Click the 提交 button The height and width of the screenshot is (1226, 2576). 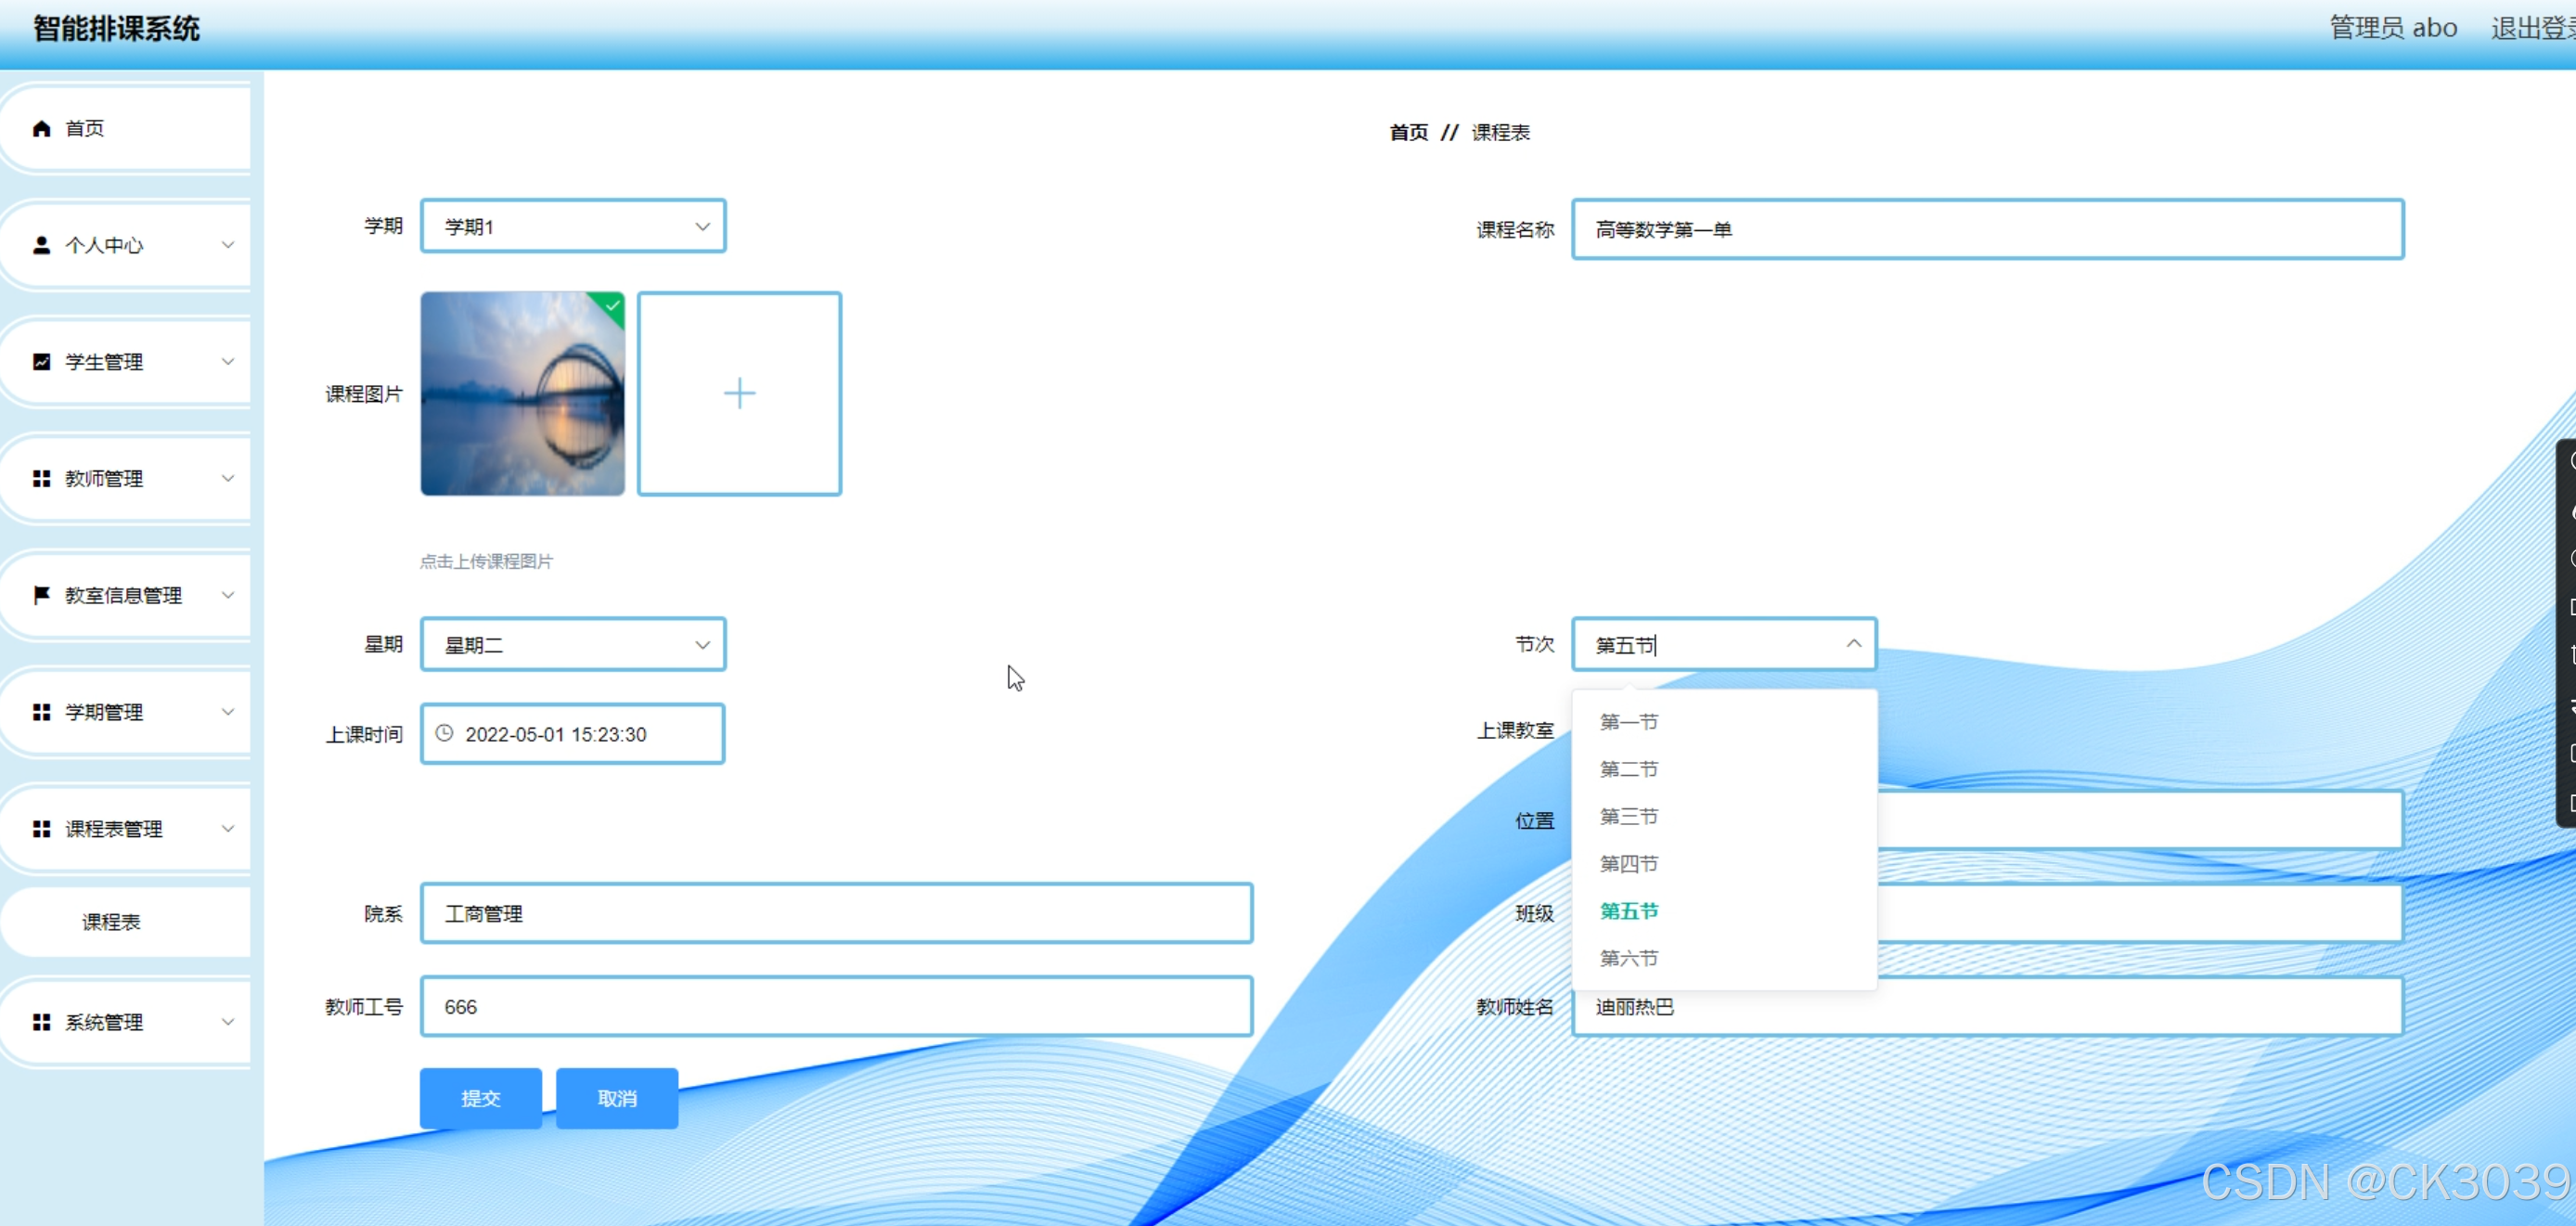tap(480, 1098)
